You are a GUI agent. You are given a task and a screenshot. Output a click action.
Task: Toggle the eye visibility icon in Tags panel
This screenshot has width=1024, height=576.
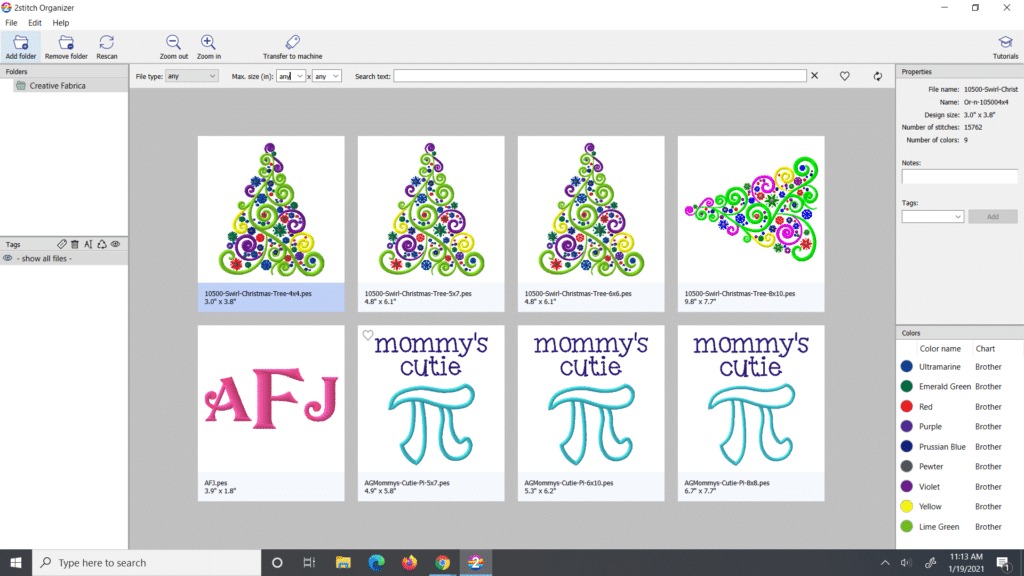pos(114,243)
